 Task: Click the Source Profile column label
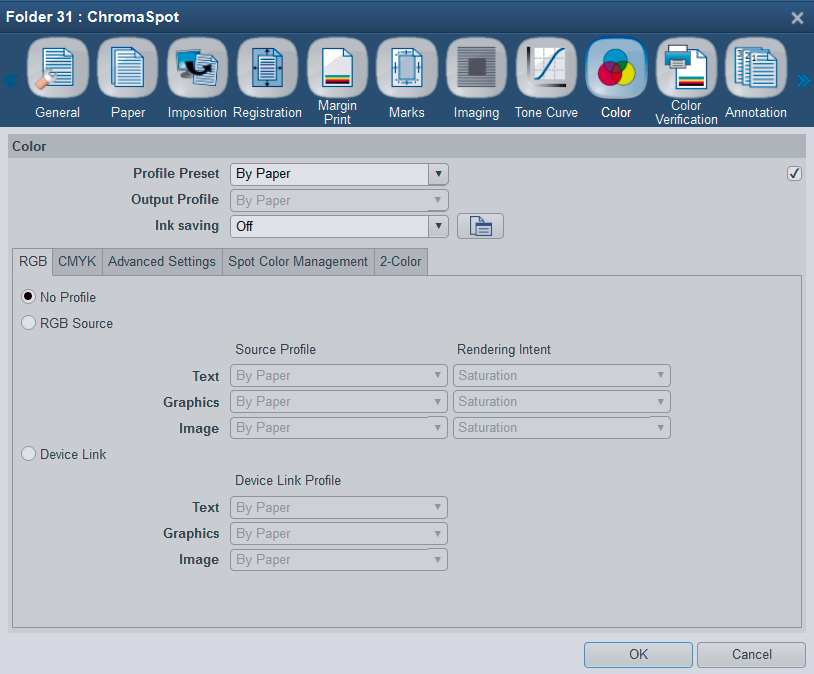tap(275, 349)
